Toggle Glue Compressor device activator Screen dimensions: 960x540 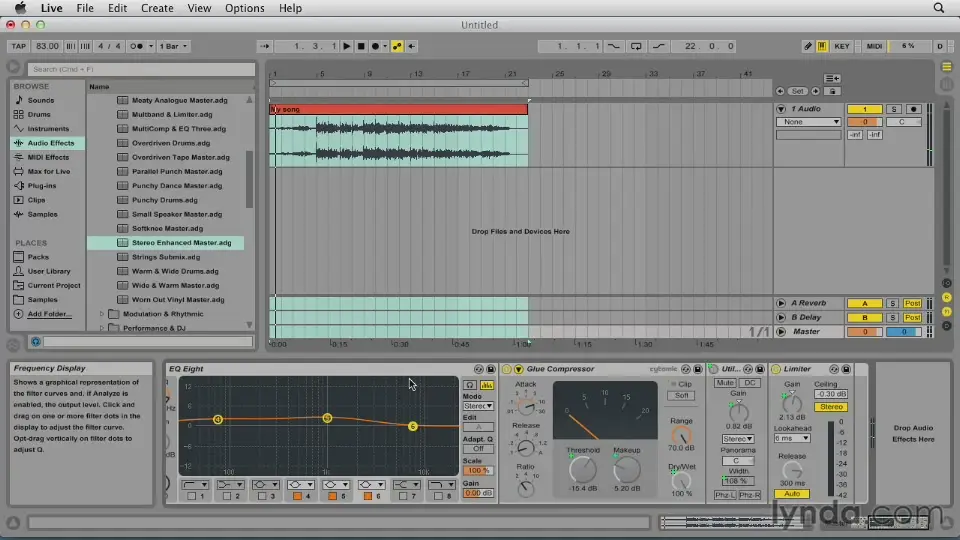click(506, 369)
